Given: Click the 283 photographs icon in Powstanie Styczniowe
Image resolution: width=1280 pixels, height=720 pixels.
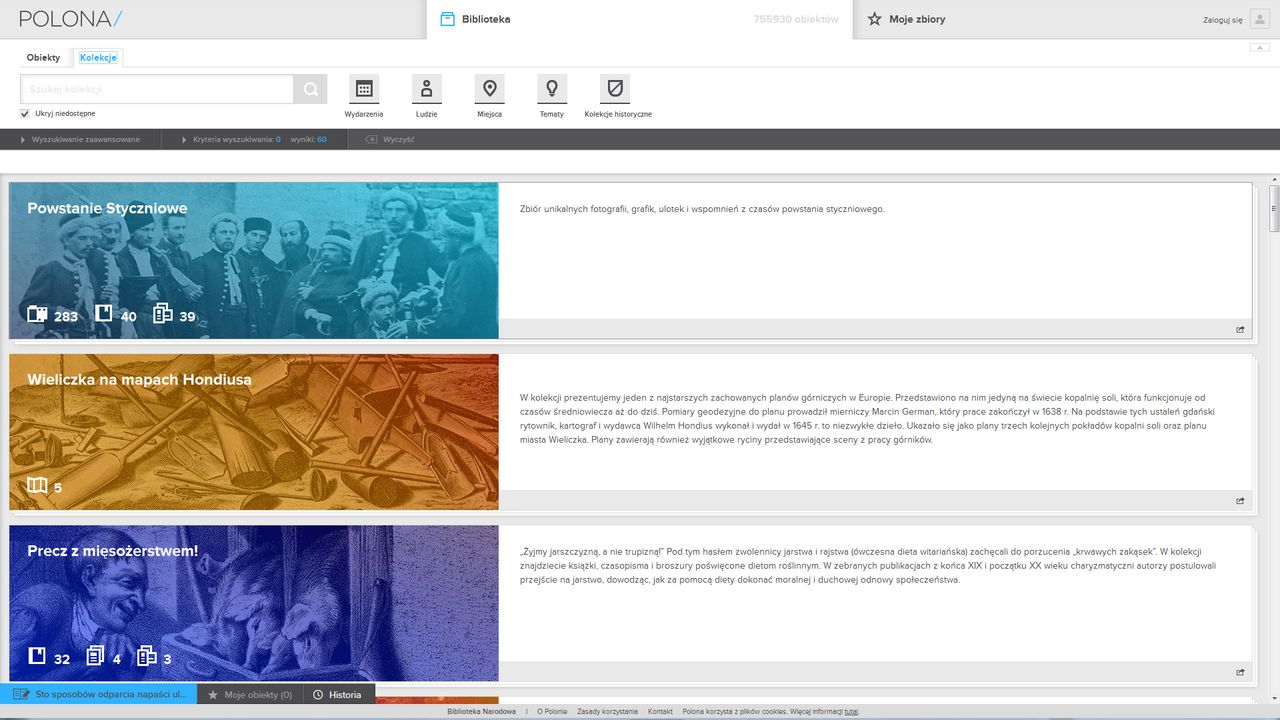Looking at the screenshot, I should pyautogui.click(x=37, y=314).
